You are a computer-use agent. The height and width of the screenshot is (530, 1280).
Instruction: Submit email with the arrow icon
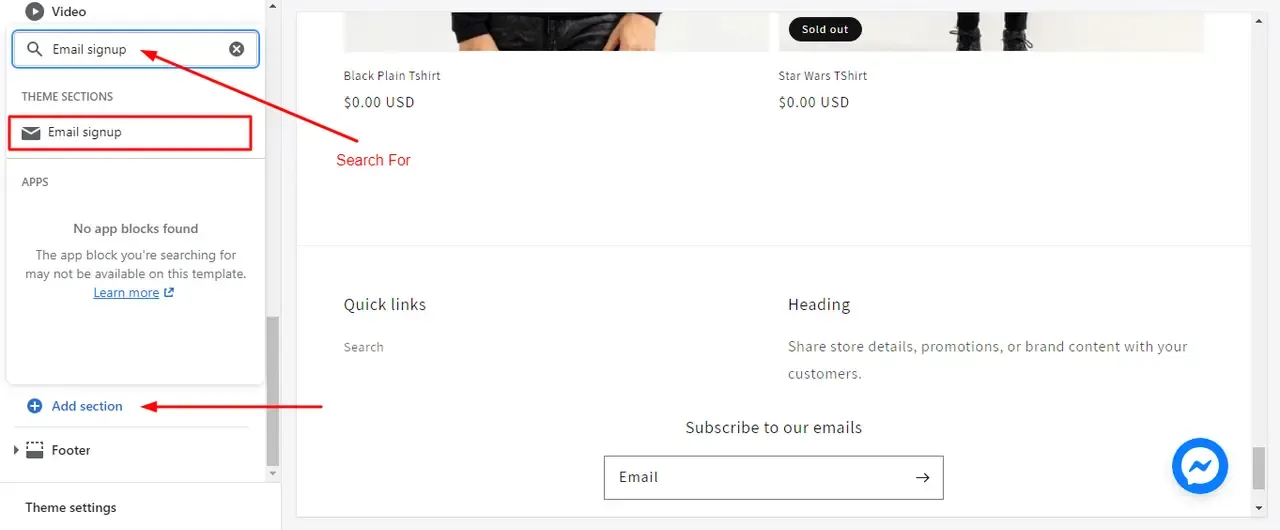[x=922, y=478]
